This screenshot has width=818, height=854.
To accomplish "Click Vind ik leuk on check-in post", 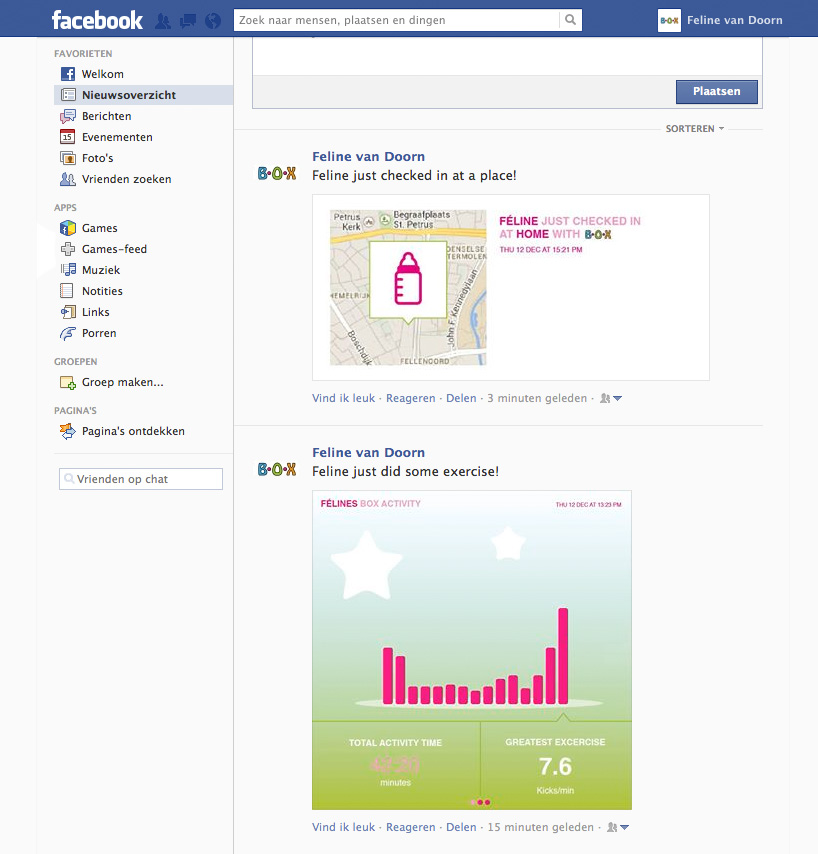I will pyautogui.click(x=343, y=398).
